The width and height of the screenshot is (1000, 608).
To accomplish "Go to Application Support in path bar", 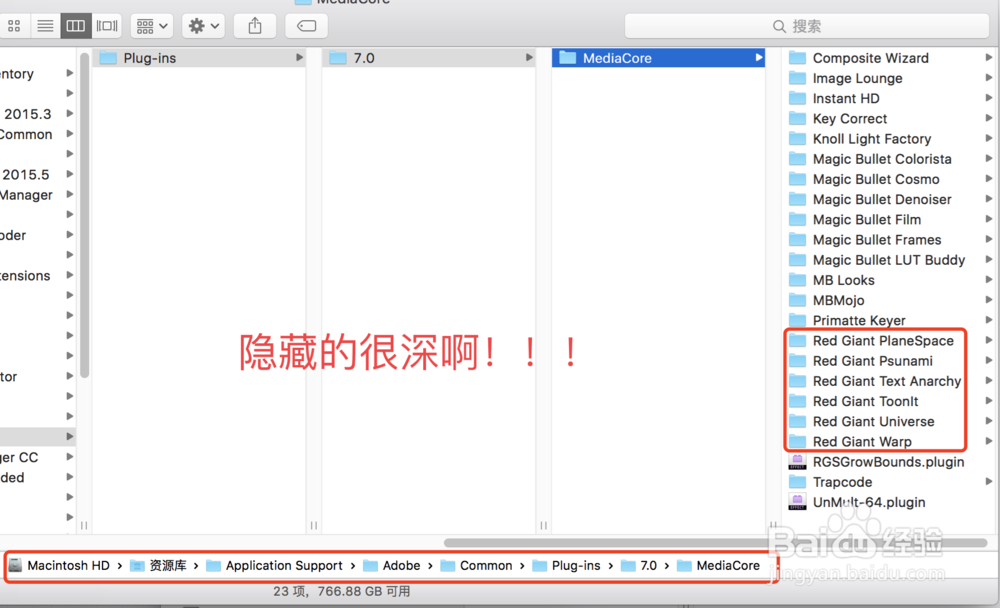I will click(274, 566).
